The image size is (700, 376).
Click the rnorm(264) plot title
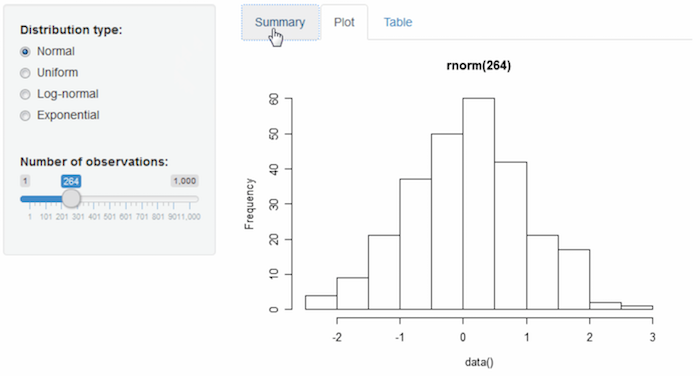[x=479, y=66]
